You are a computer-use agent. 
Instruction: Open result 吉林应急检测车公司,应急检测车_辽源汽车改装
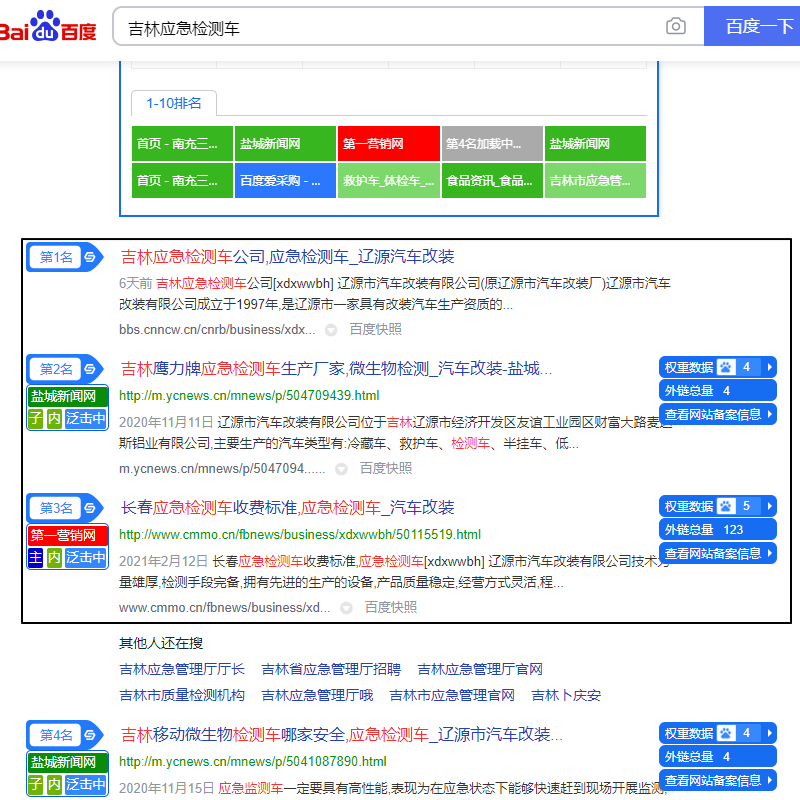tap(287, 257)
